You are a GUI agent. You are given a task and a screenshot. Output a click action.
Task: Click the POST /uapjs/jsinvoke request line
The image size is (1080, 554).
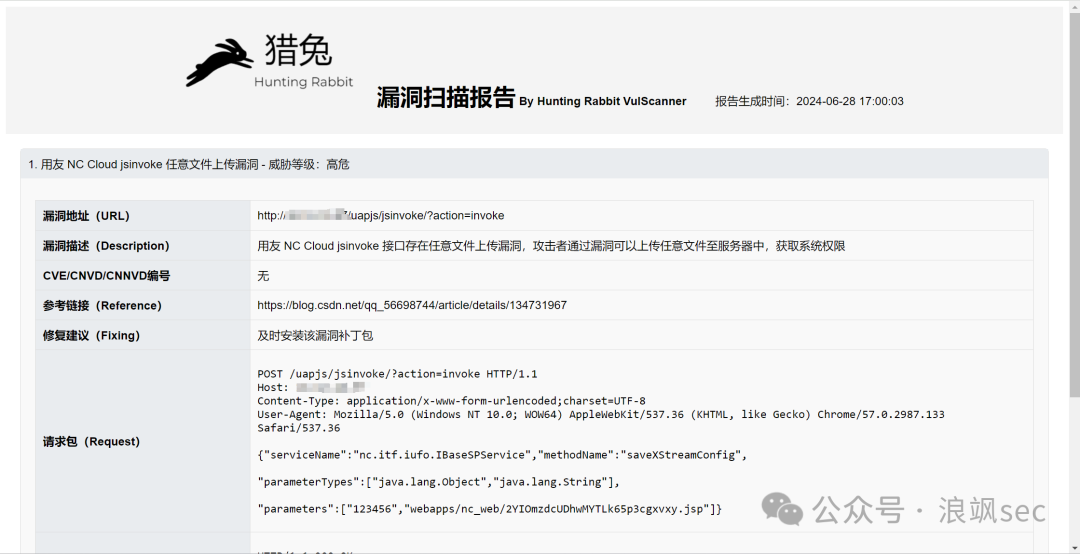point(397,374)
